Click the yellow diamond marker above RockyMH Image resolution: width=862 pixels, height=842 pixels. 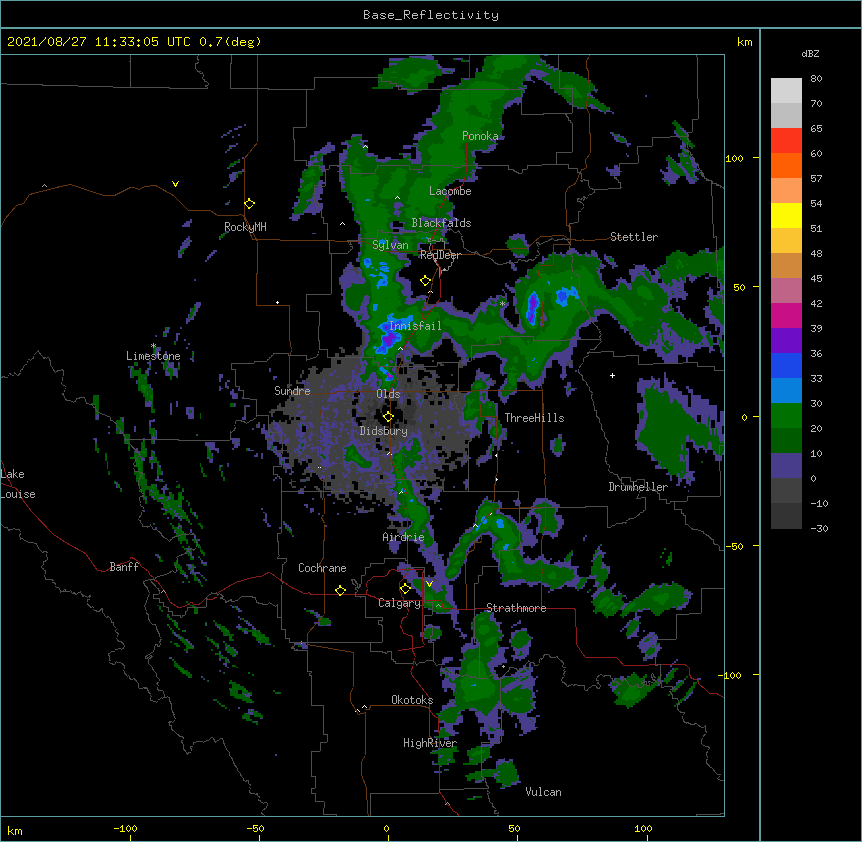(x=250, y=204)
